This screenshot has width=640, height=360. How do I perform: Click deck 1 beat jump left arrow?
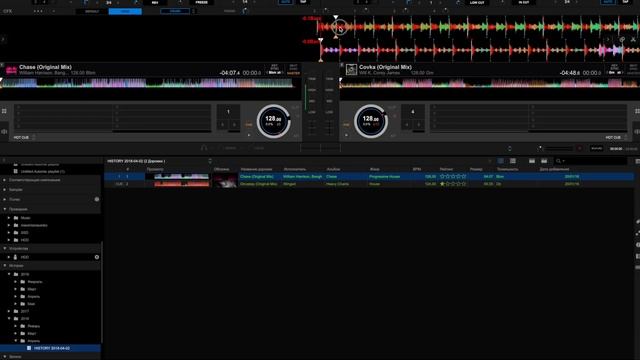click(222, 124)
